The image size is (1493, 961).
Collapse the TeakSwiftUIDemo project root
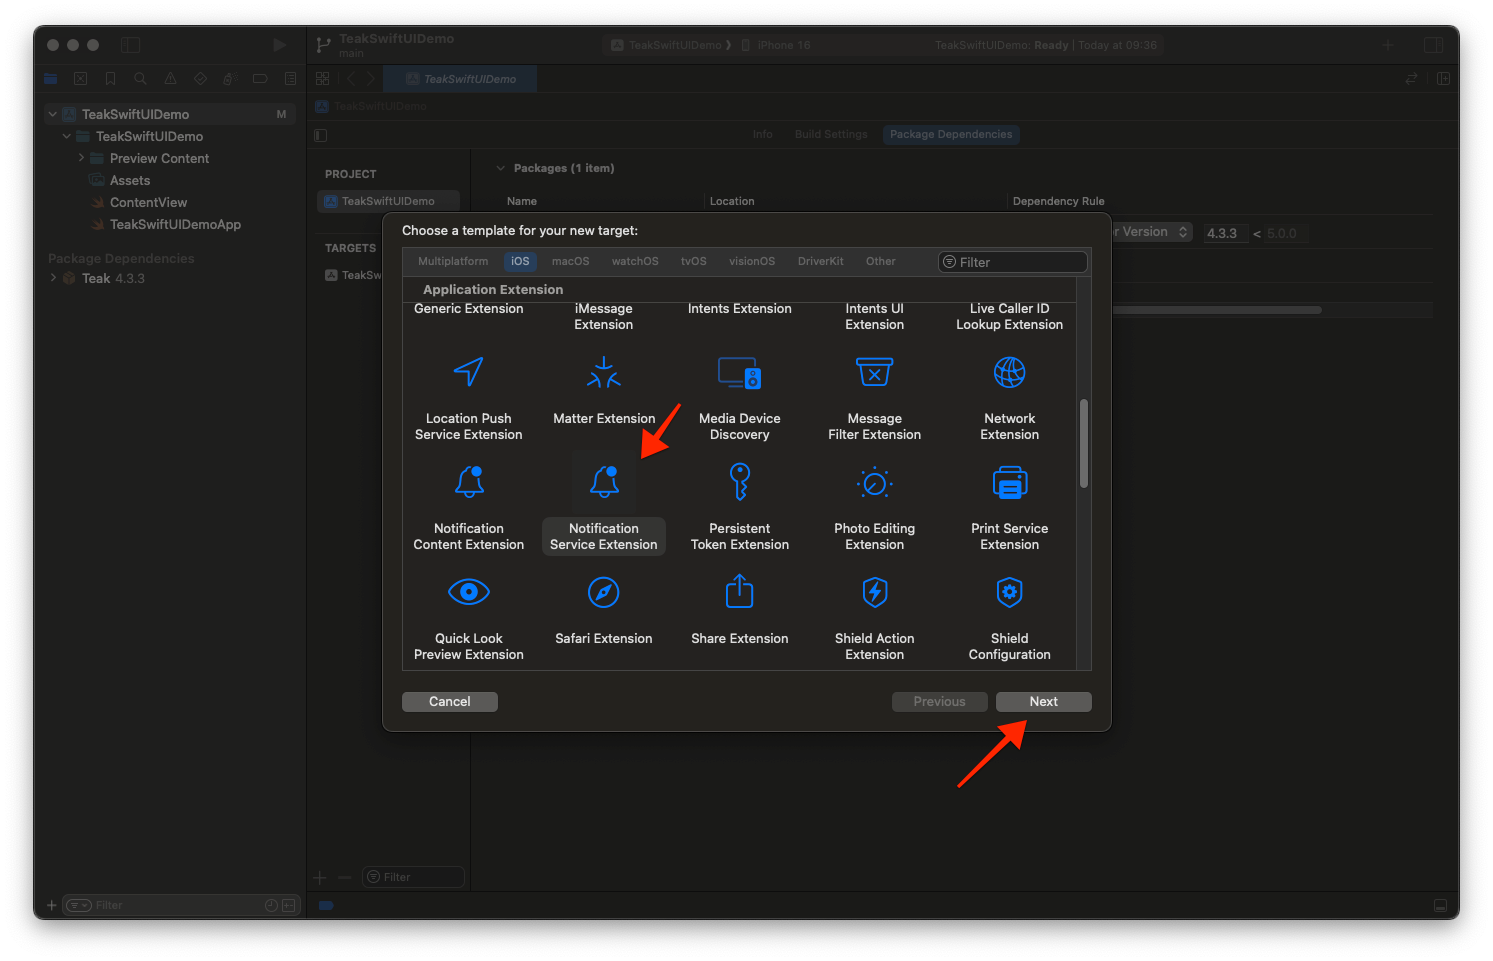pos(53,114)
